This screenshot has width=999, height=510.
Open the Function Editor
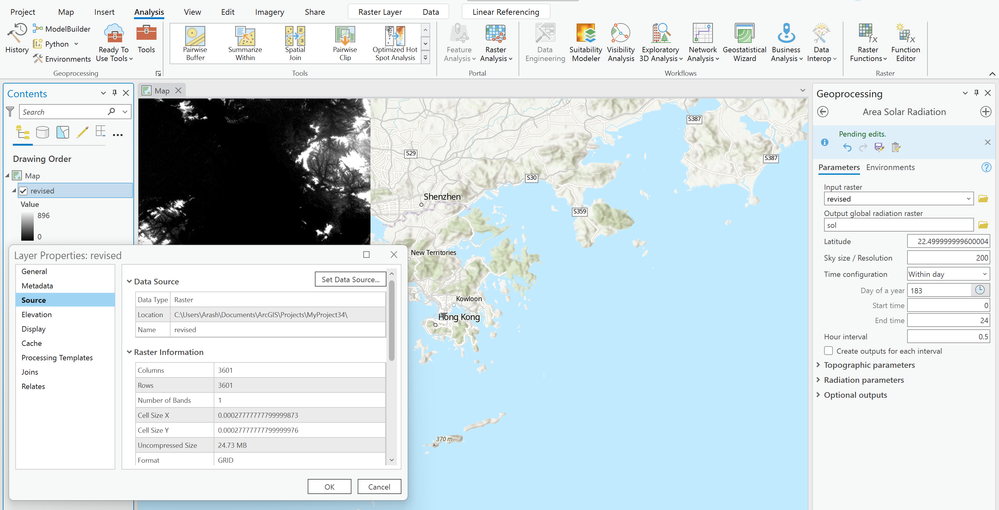click(906, 44)
